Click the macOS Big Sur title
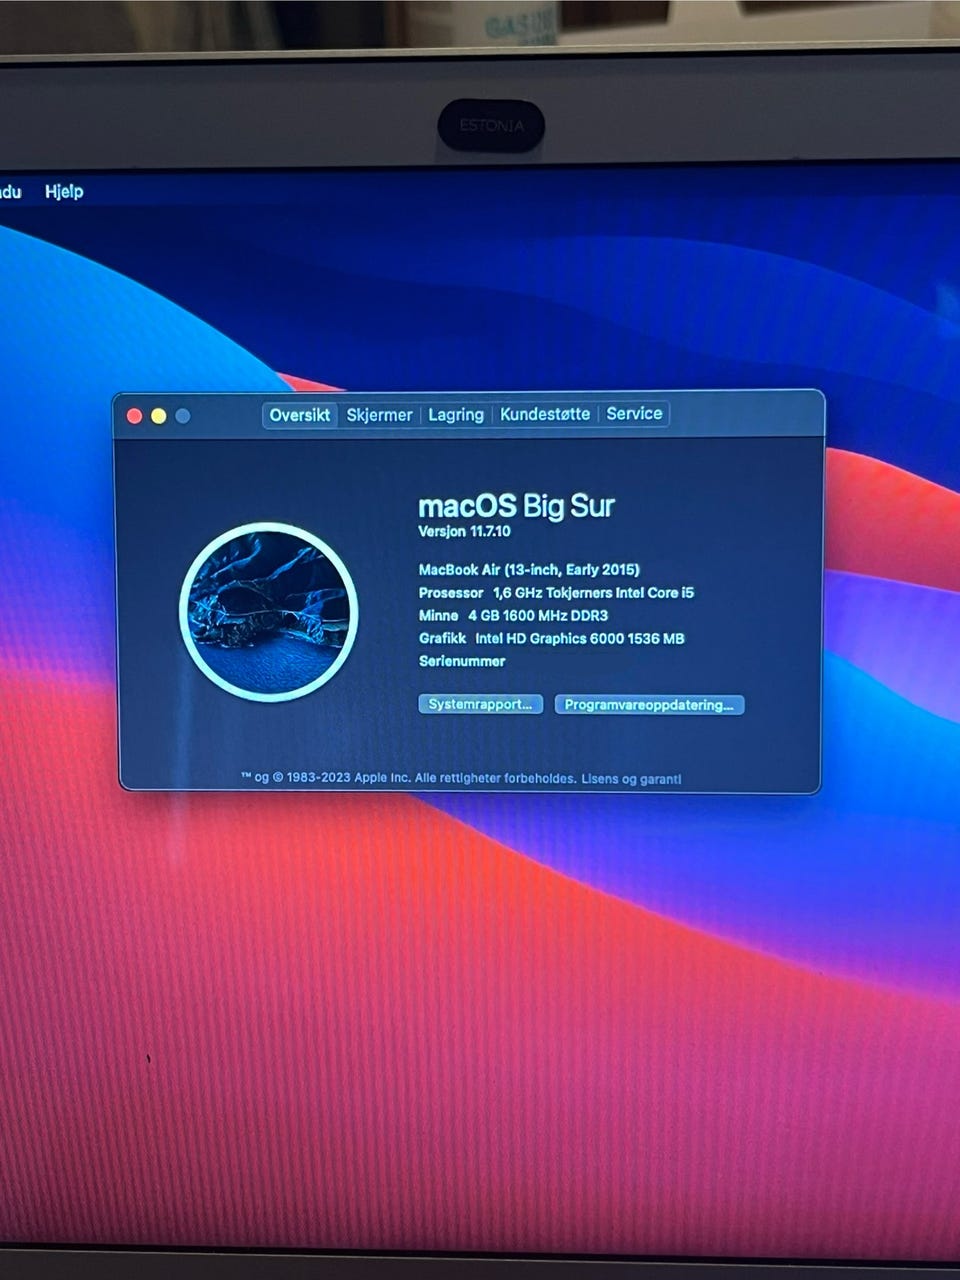This screenshot has width=960, height=1280. (x=516, y=506)
